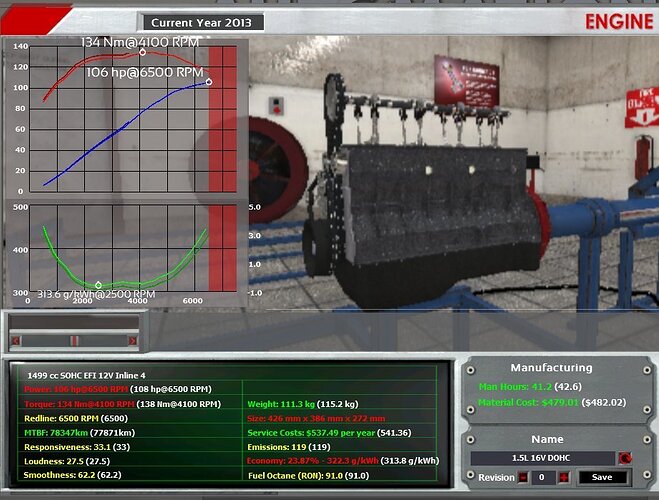Click the red right arrow beside the slider
Screen dimensions: 659x500
[x=132, y=340]
